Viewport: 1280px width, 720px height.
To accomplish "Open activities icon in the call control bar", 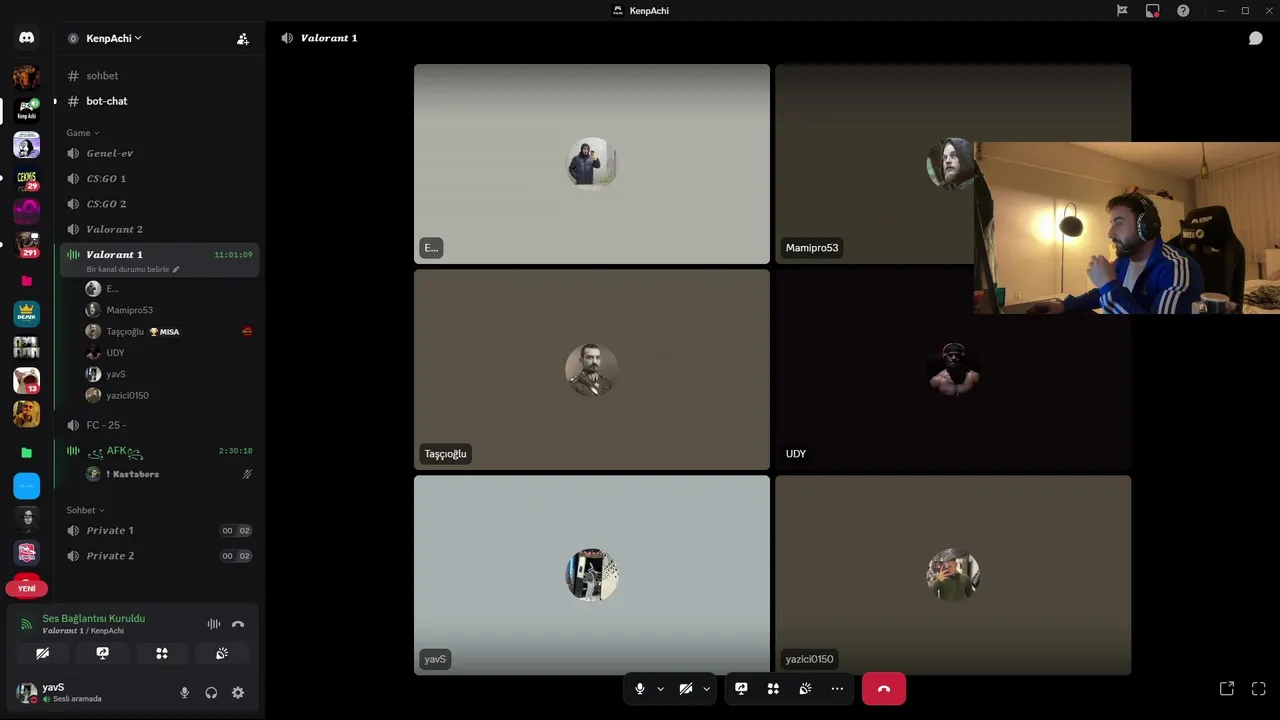I will [x=773, y=689].
